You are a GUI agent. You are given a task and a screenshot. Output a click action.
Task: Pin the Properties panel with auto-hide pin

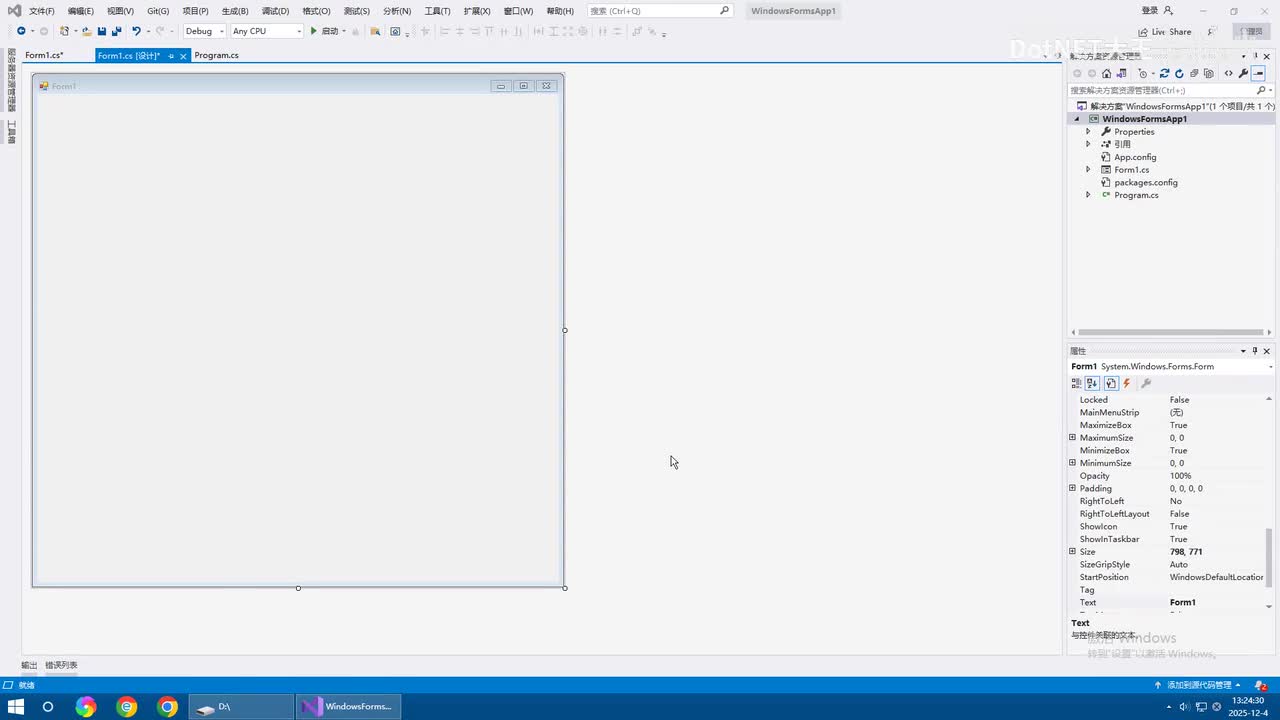pyautogui.click(x=1255, y=351)
